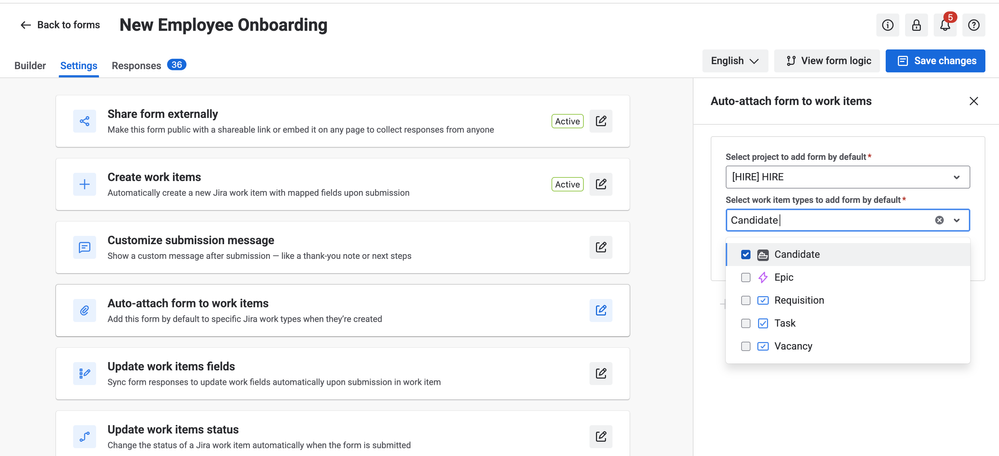Open the lock permissions icon
Screen dimensions: 999x456
pyautogui.click(x=916, y=25)
